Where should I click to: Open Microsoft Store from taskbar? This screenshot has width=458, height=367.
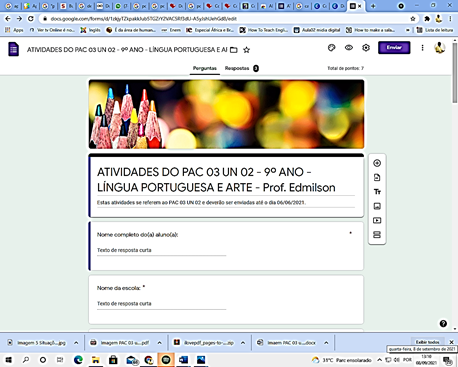[x=113, y=360]
